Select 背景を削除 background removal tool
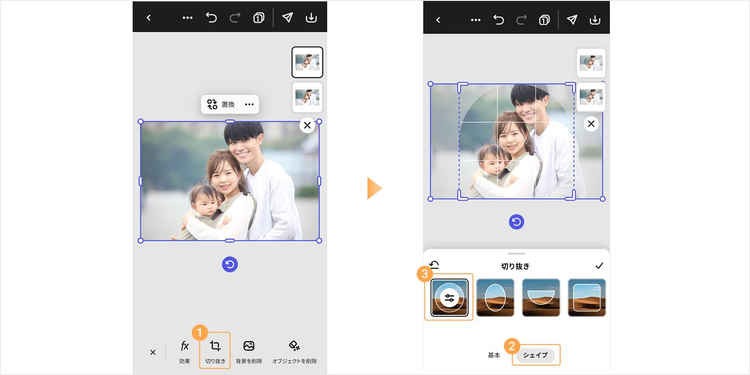Viewport: 750px width, 375px height. 249,352
